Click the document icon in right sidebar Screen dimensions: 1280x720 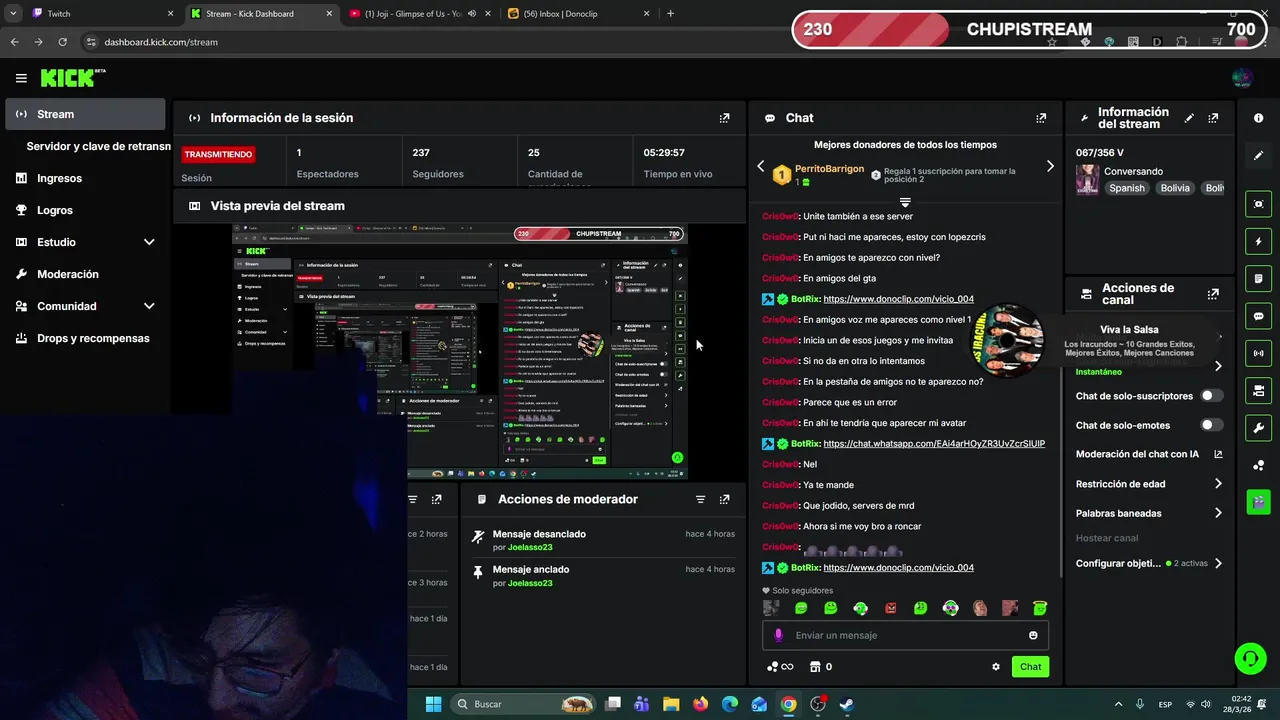pos(1258,278)
